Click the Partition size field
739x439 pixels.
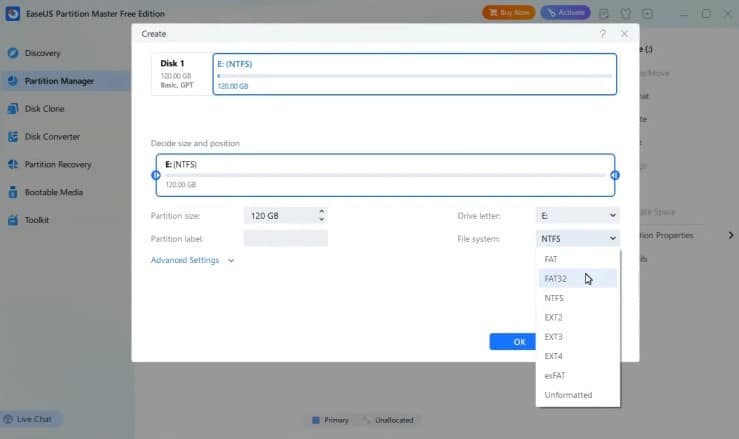(280, 215)
